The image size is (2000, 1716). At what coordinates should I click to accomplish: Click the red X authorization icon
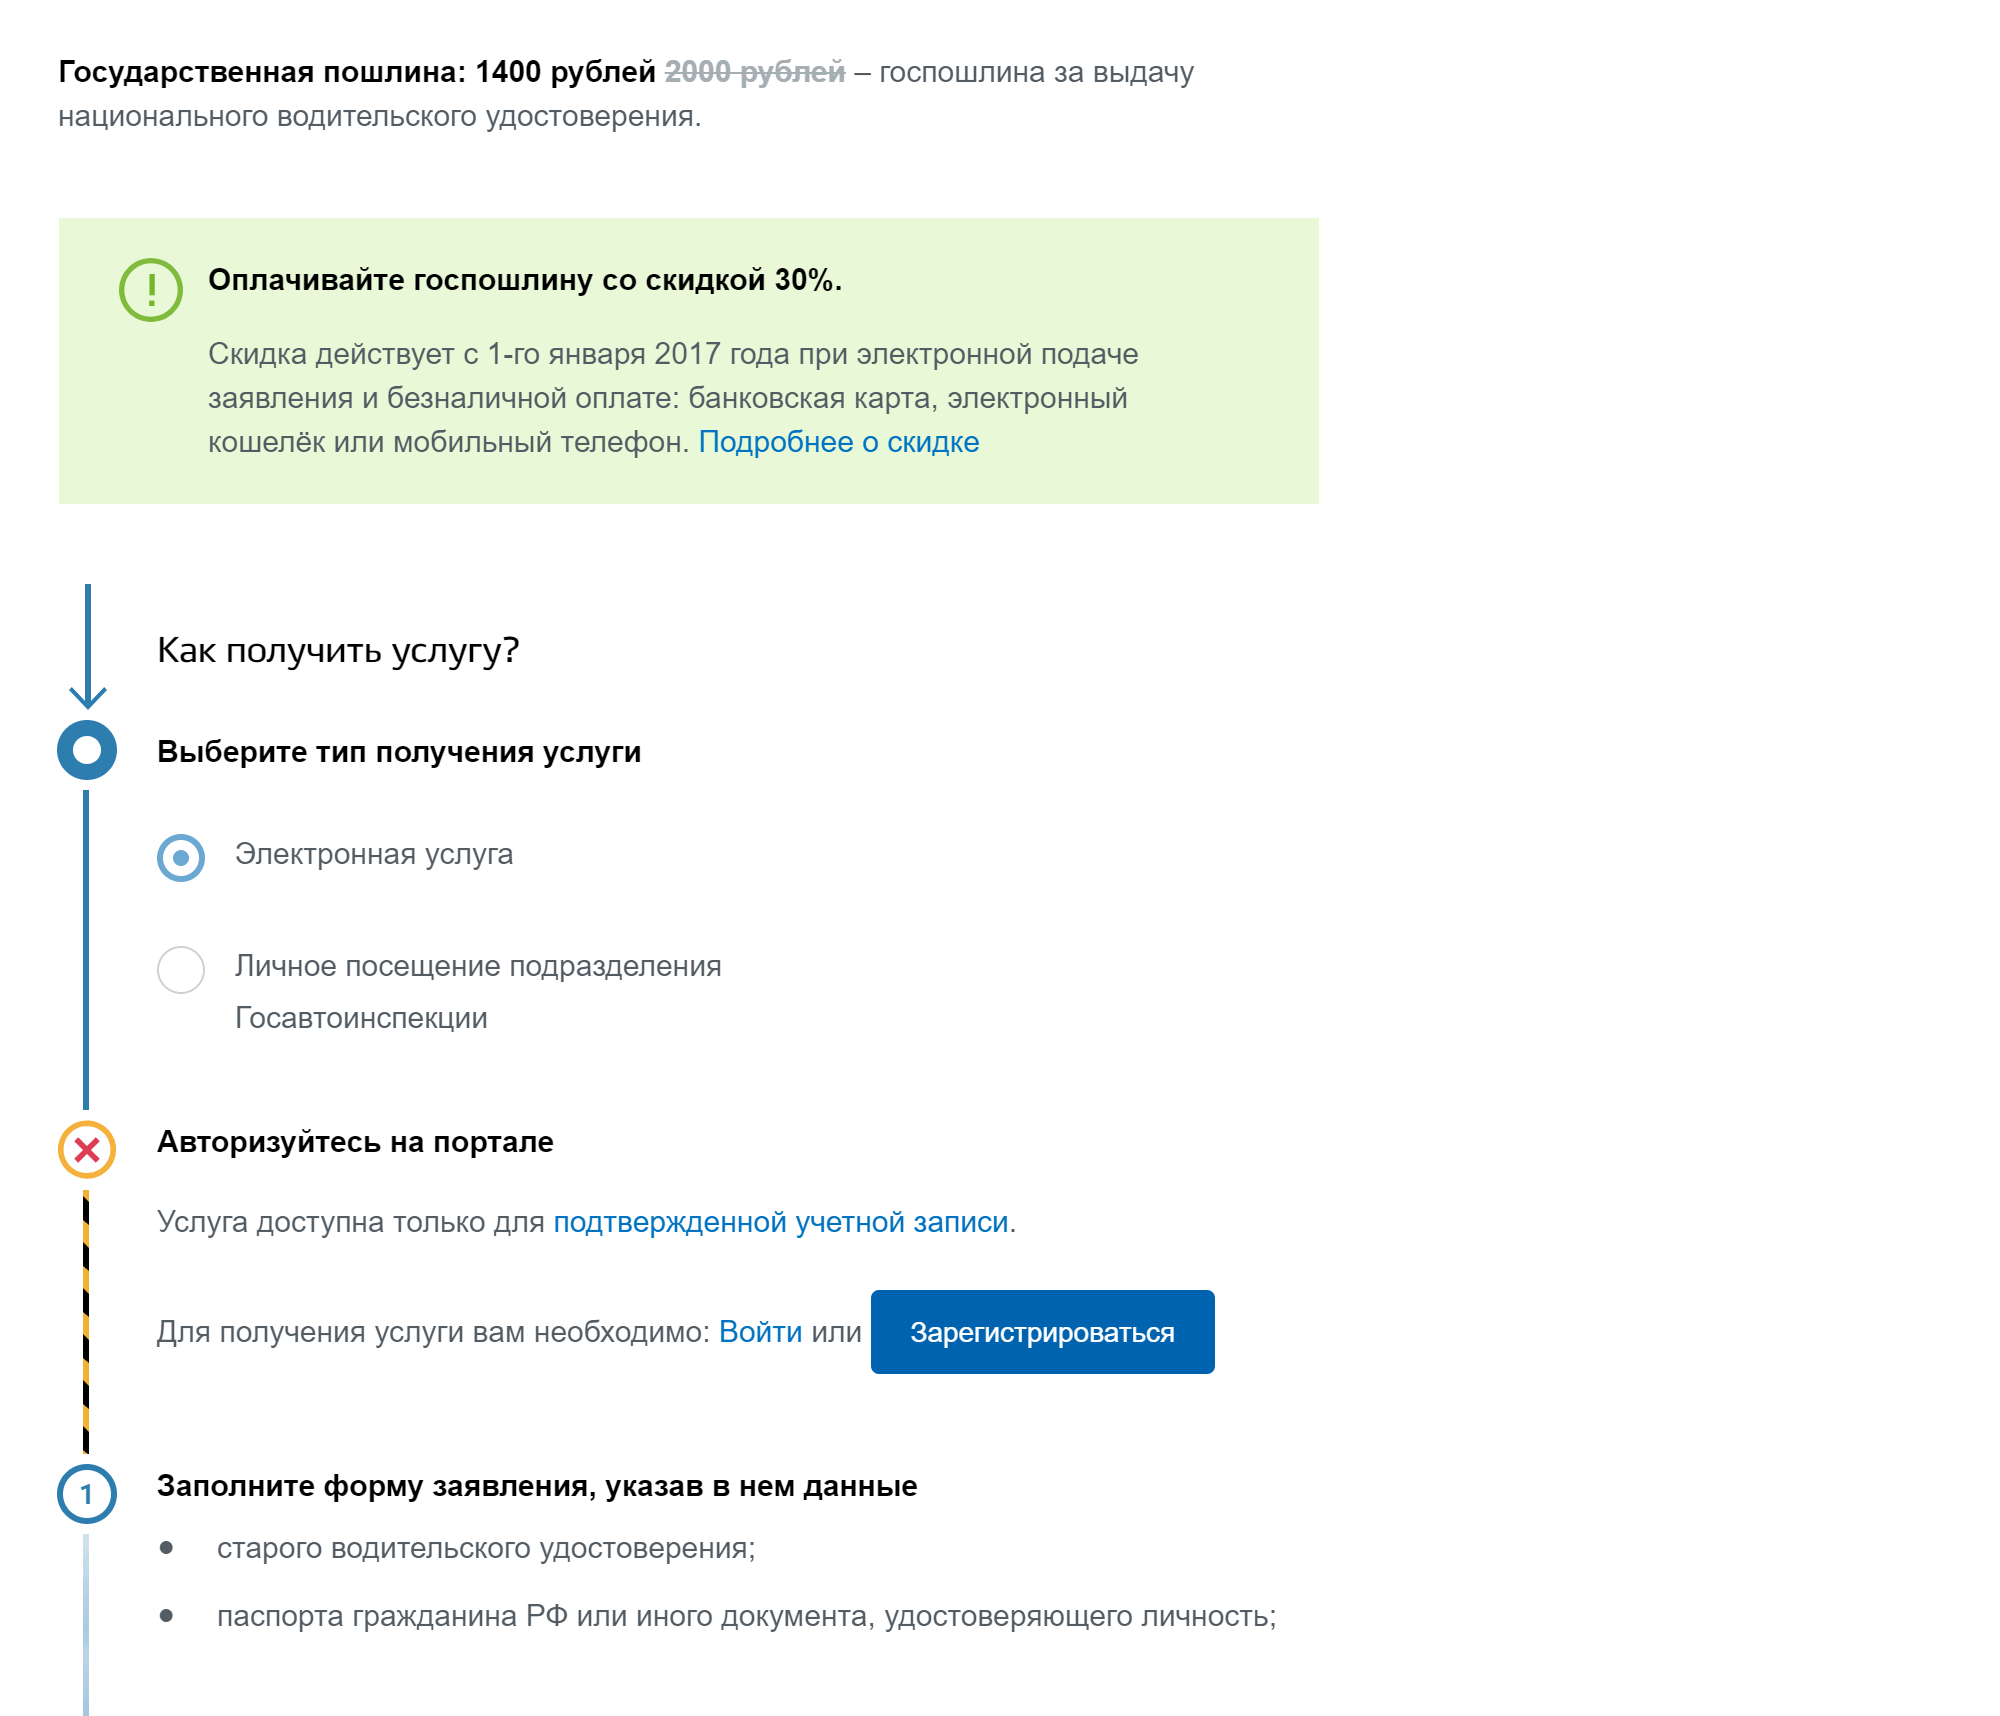pyautogui.click(x=87, y=1150)
